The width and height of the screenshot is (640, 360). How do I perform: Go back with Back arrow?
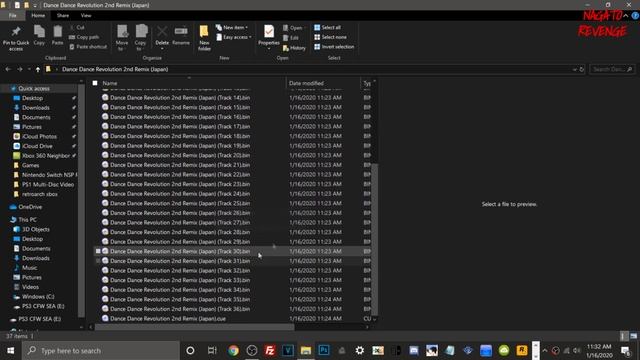point(8,69)
